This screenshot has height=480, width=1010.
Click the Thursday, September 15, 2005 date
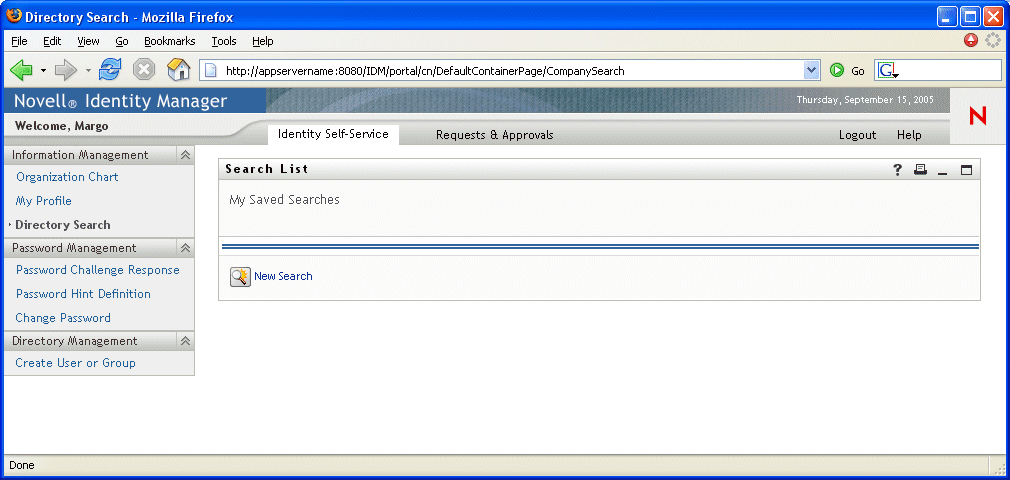(x=864, y=100)
